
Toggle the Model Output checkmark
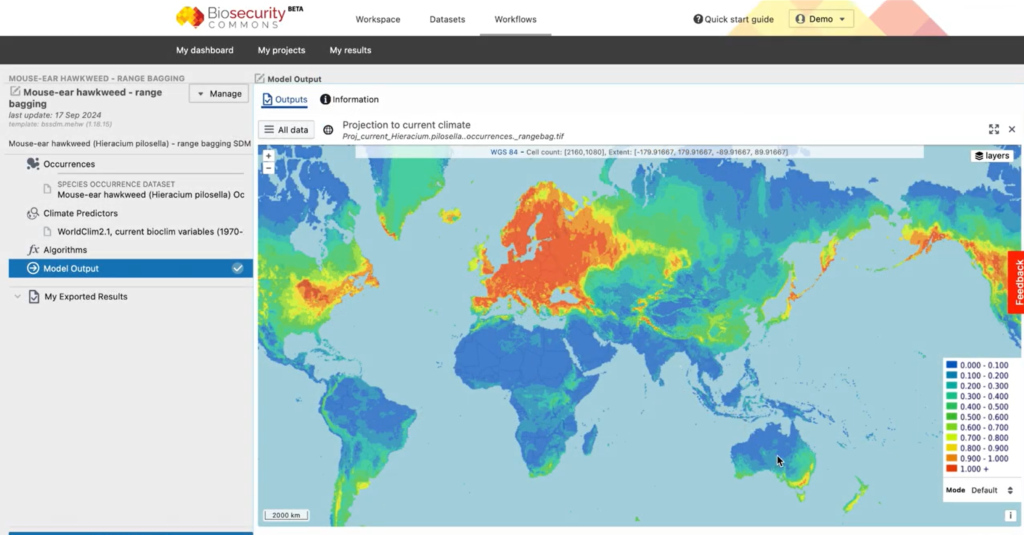[238, 268]
